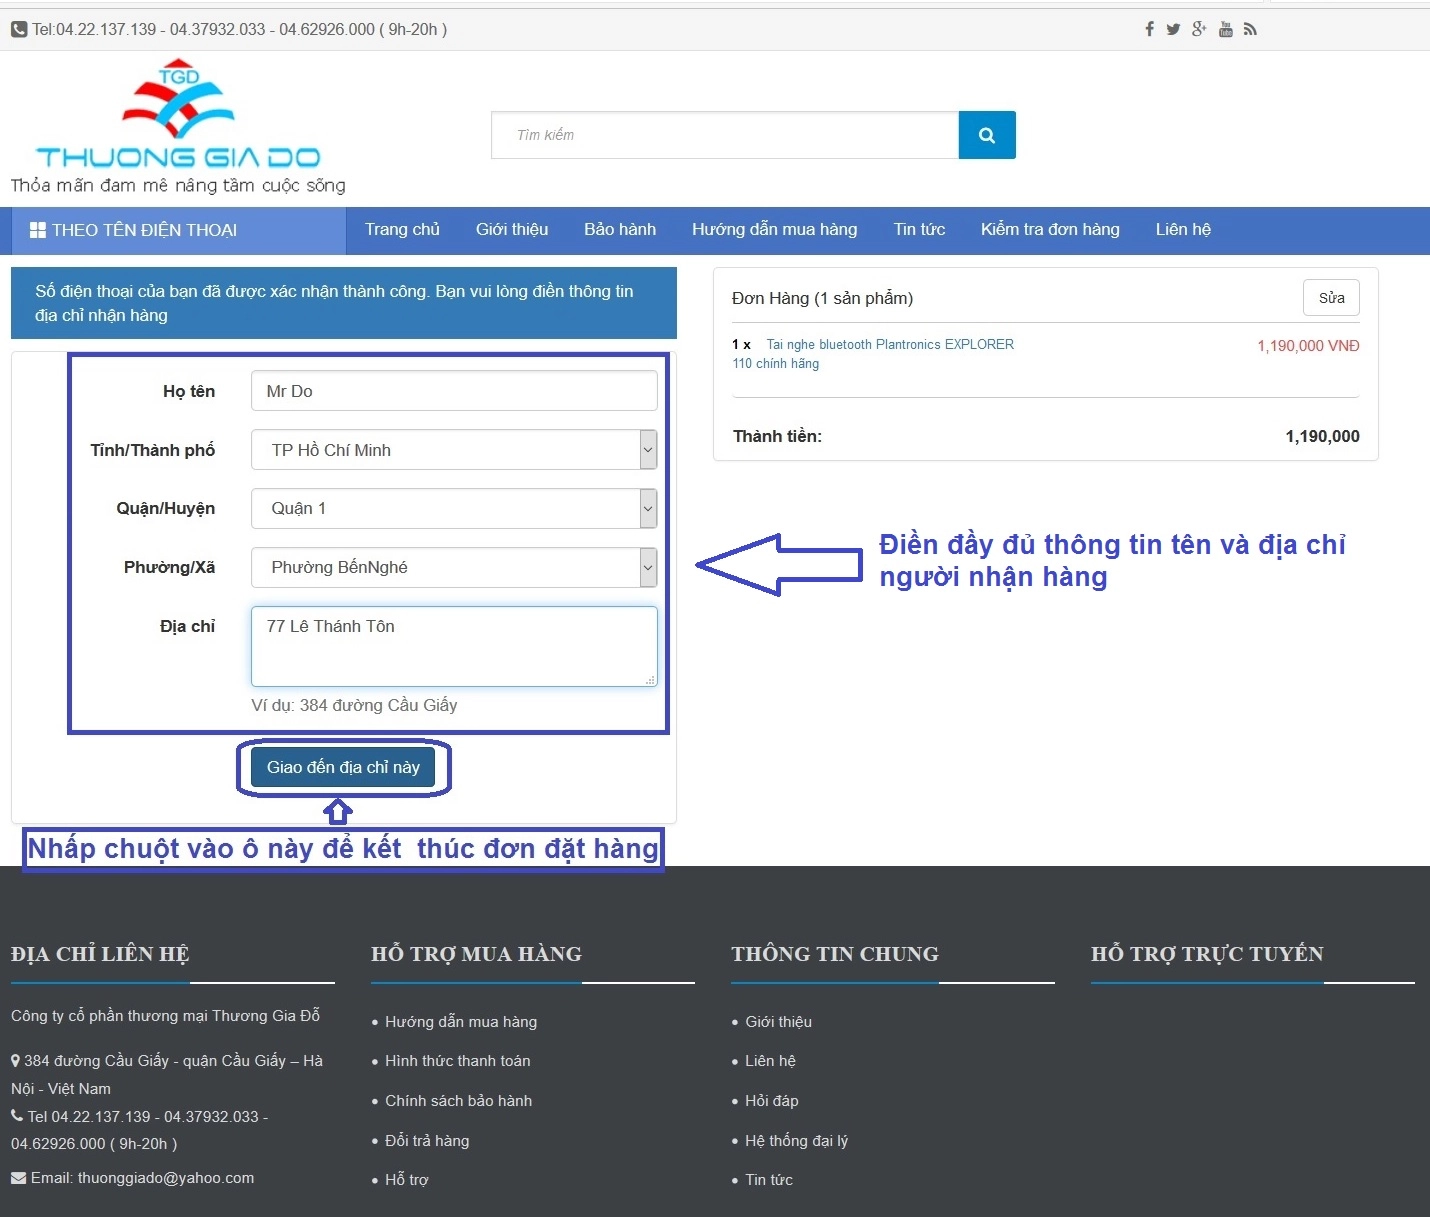Click grid icon beside THEO TÊN ĐIỆN THOẠI

point(38,230)
